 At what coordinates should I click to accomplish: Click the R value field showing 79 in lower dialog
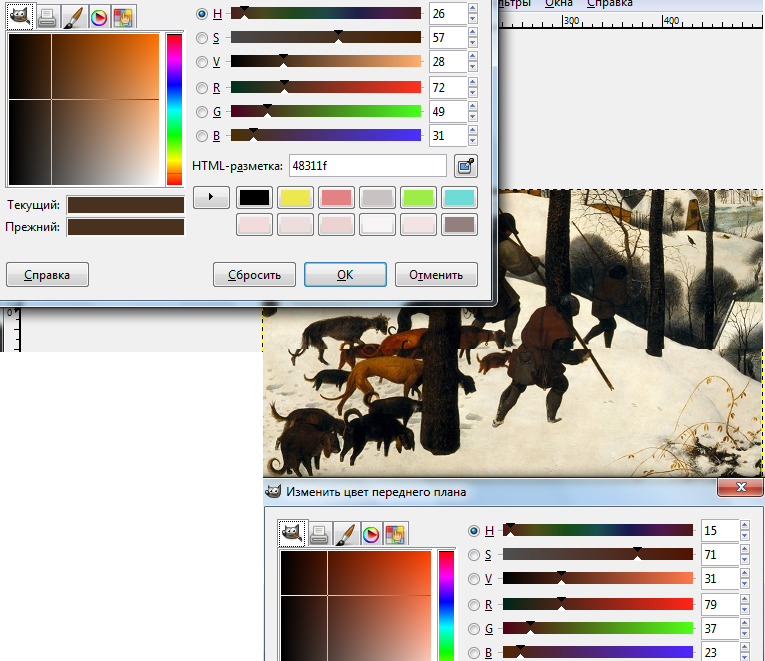click(721, 604)
